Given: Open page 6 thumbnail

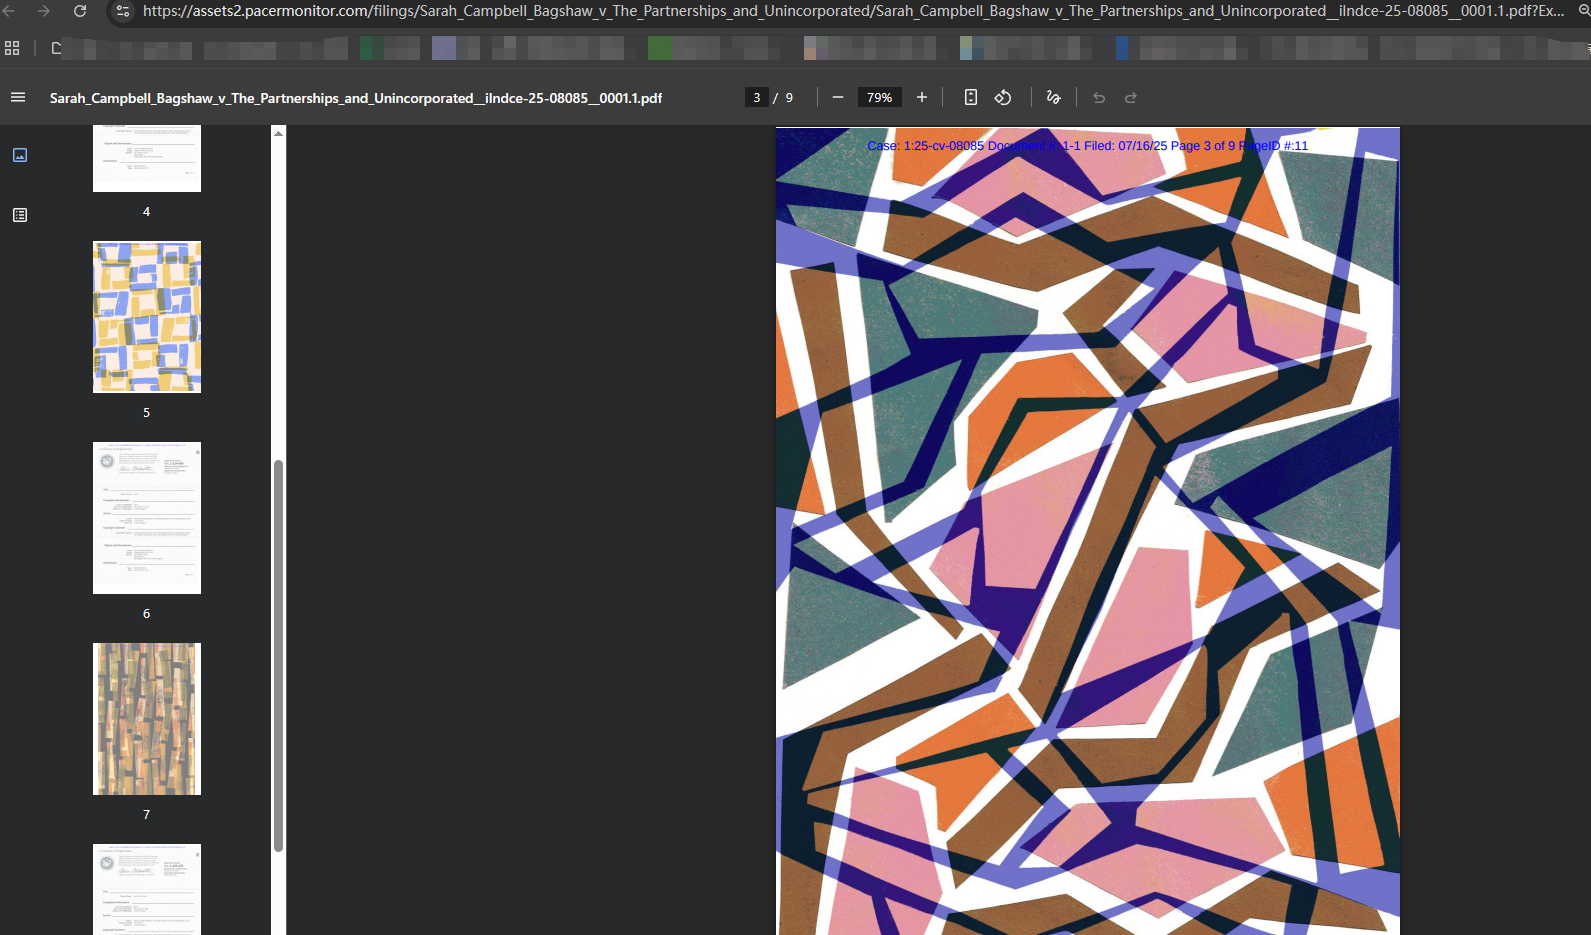Looking at the screenshot, I should coord(147,518).
